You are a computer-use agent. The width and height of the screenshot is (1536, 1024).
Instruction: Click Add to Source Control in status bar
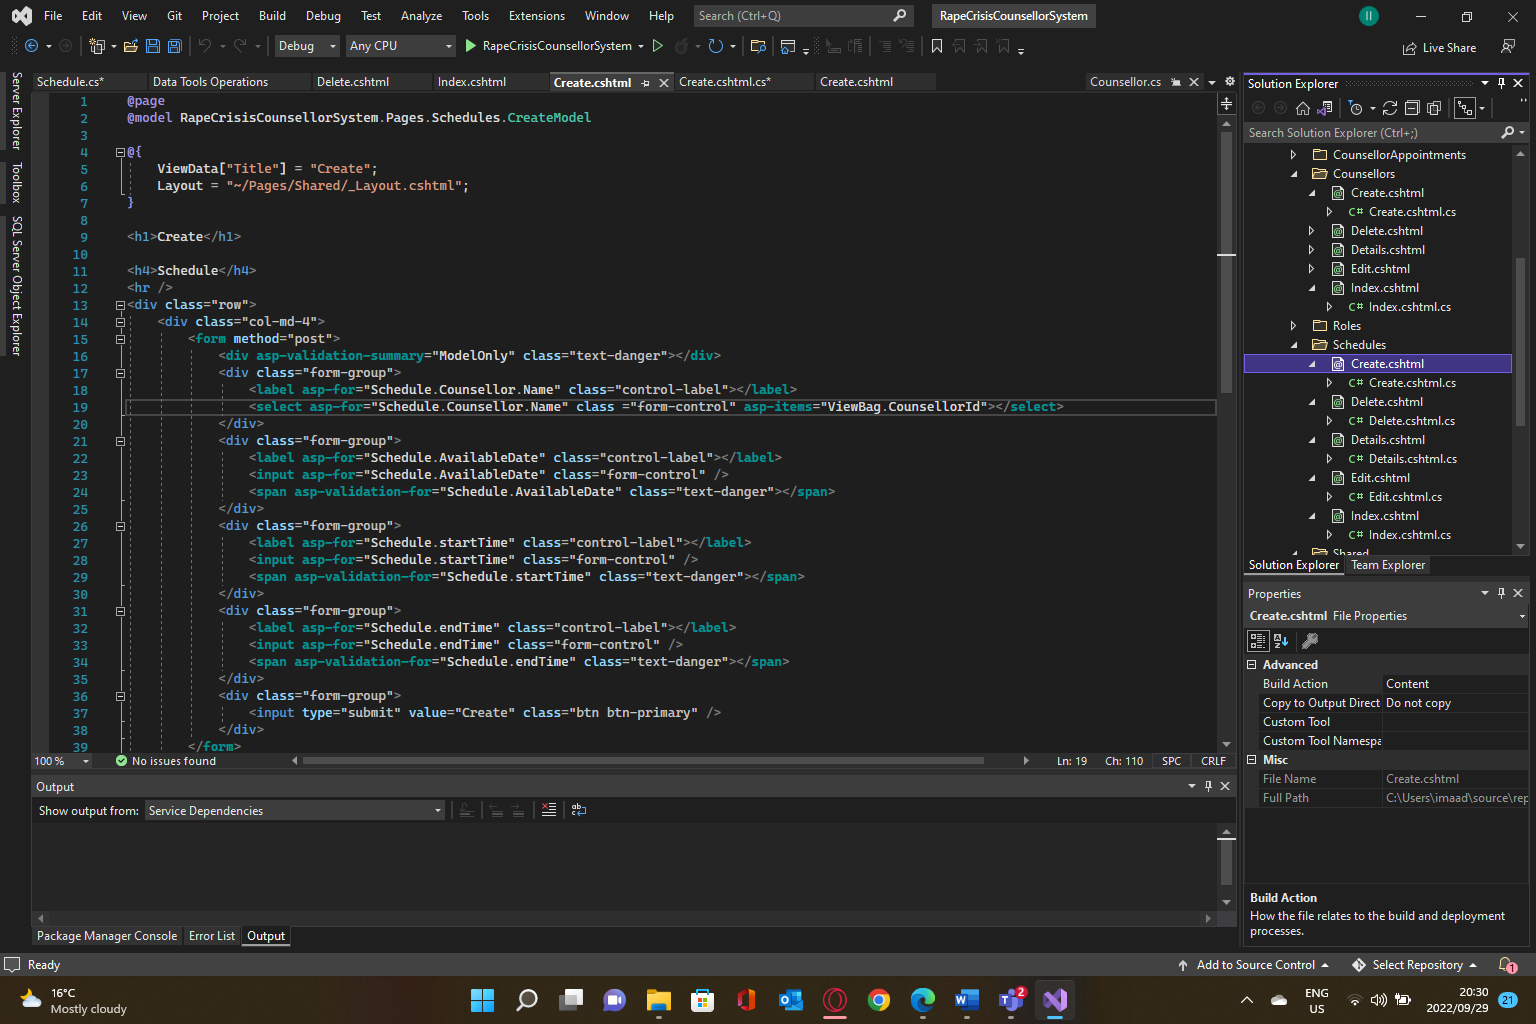click(1255, 965)
